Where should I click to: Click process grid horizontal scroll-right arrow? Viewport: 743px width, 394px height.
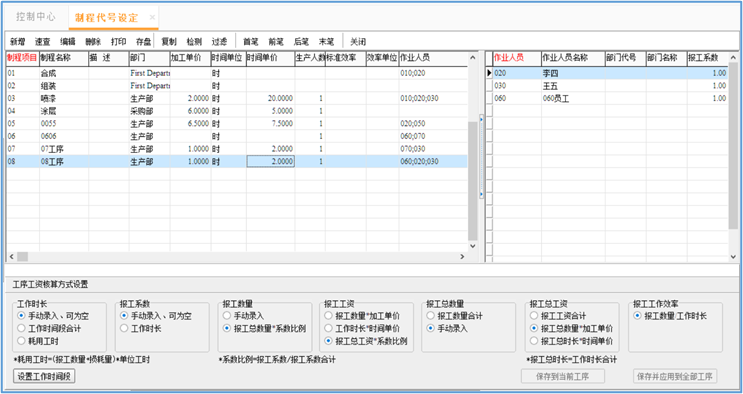[462, 257]
